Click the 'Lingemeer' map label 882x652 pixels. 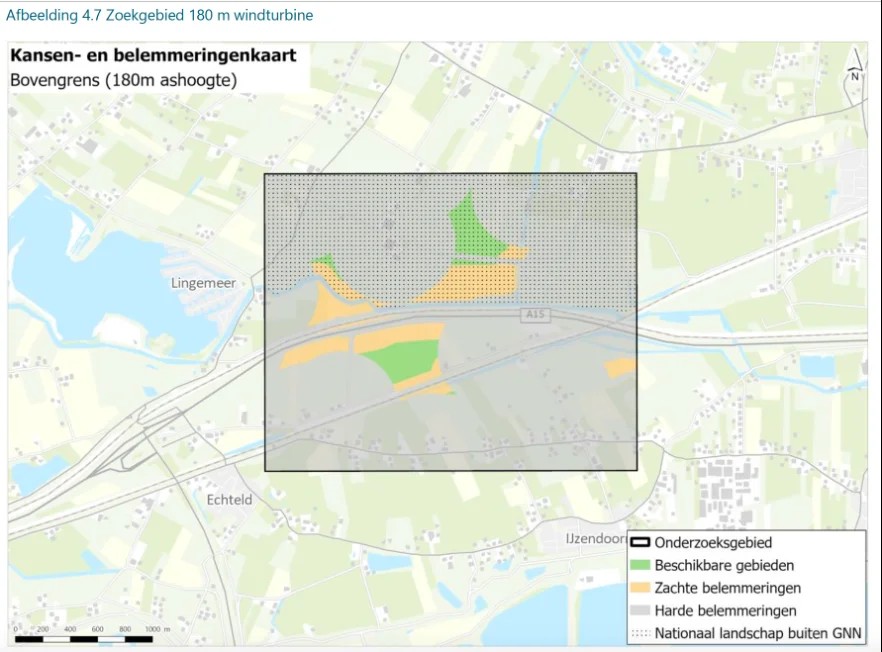[203, 283]
